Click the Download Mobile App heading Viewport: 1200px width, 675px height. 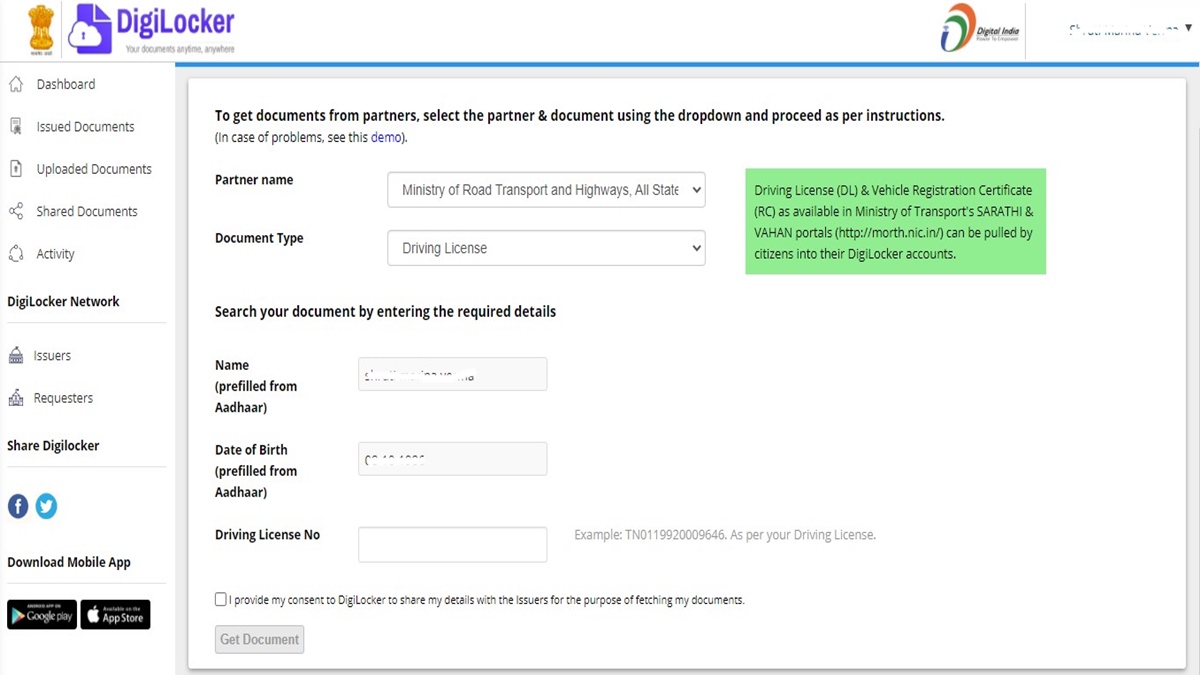tap(69, 562)
